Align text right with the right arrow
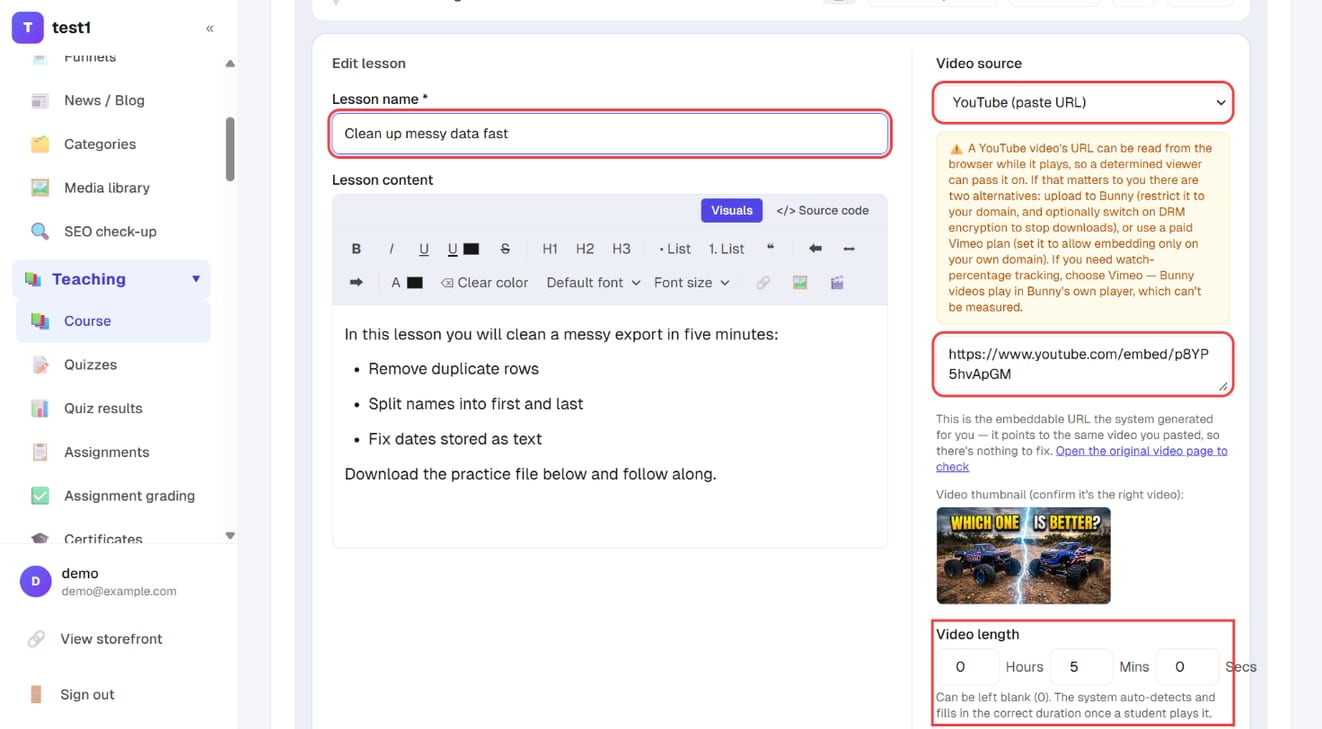This screenshot has height=729, width=1322. point(356,283)
